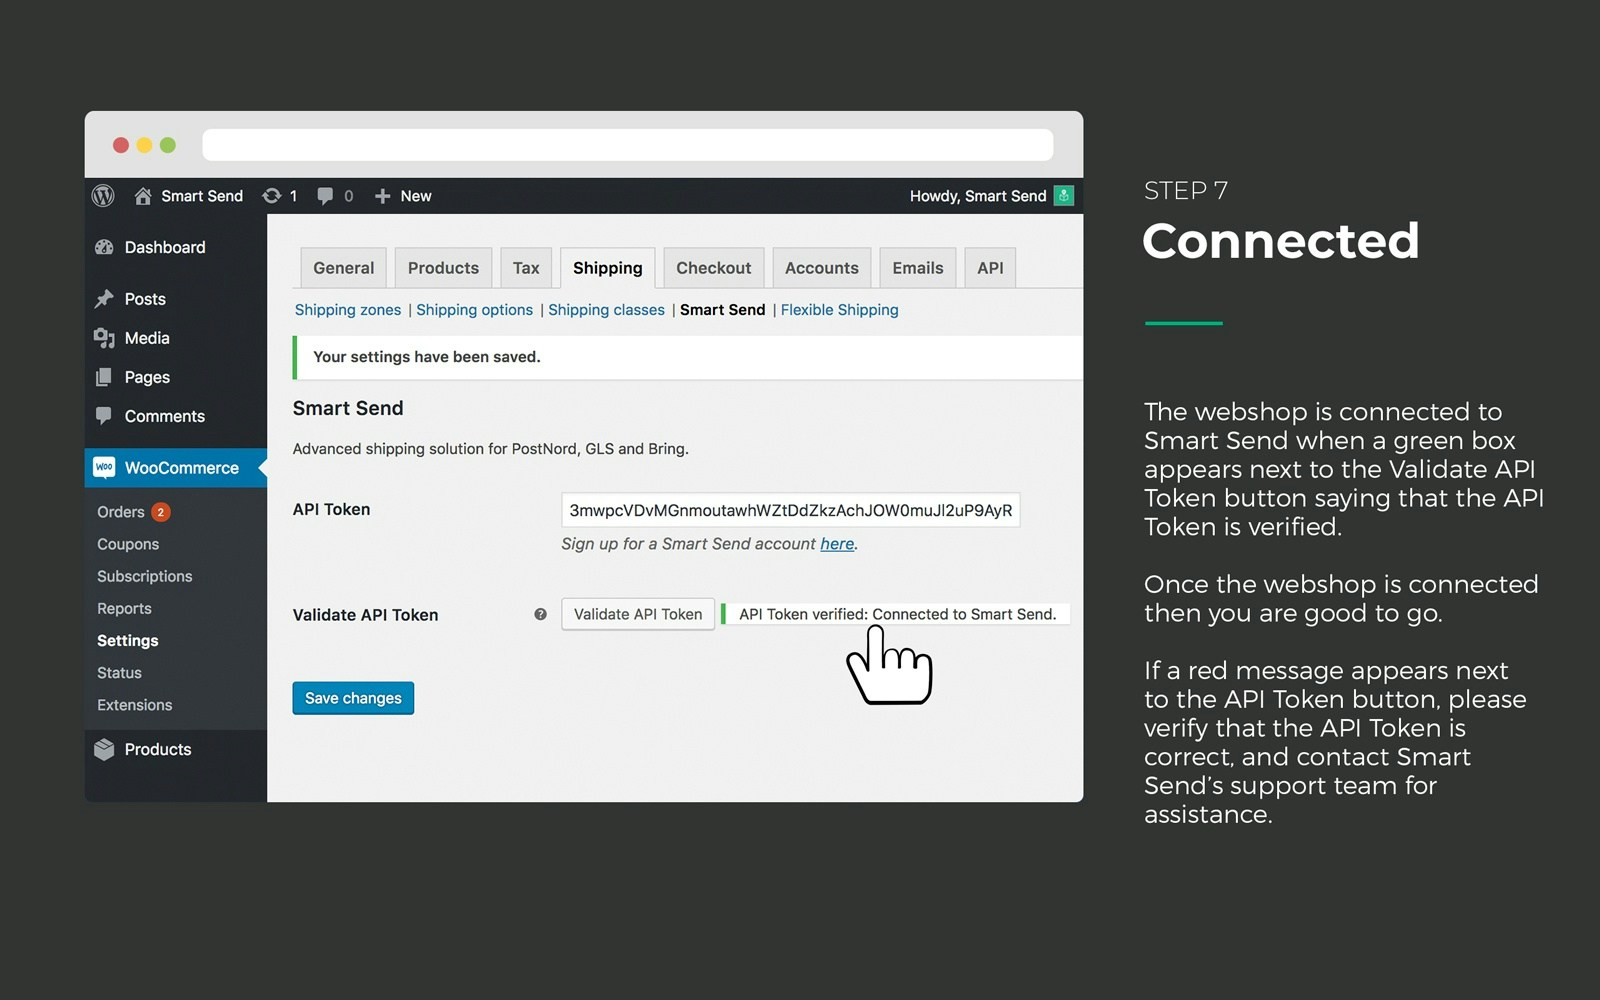Click the Posts pin icon in sidebar
1600x1000 pixels.
coord(104,299)
